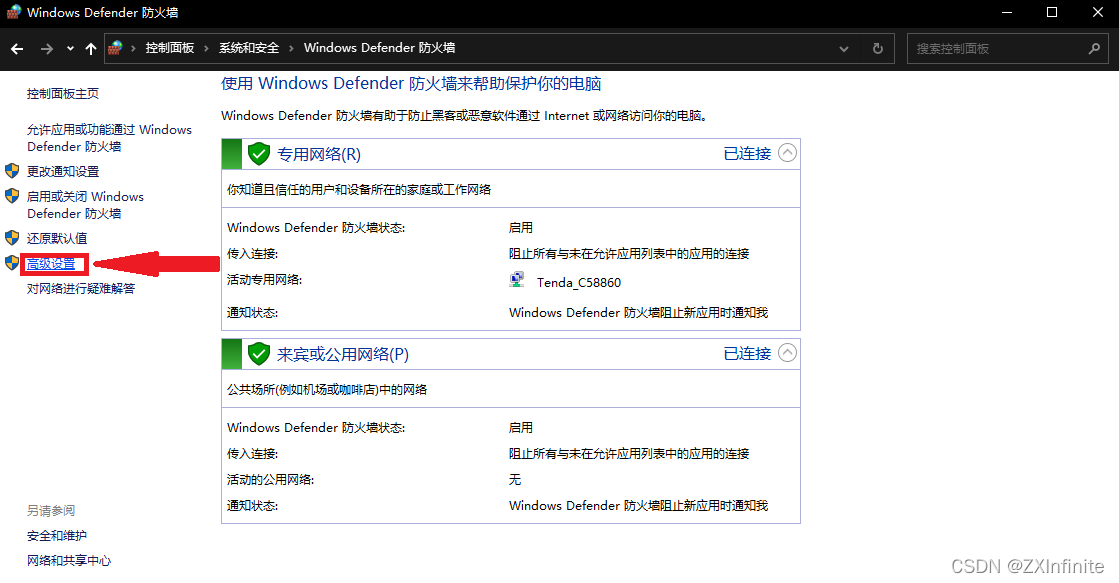The image size is (1119, 583).
Task: Click the search magnifier icon
Action: (1095, 49)
